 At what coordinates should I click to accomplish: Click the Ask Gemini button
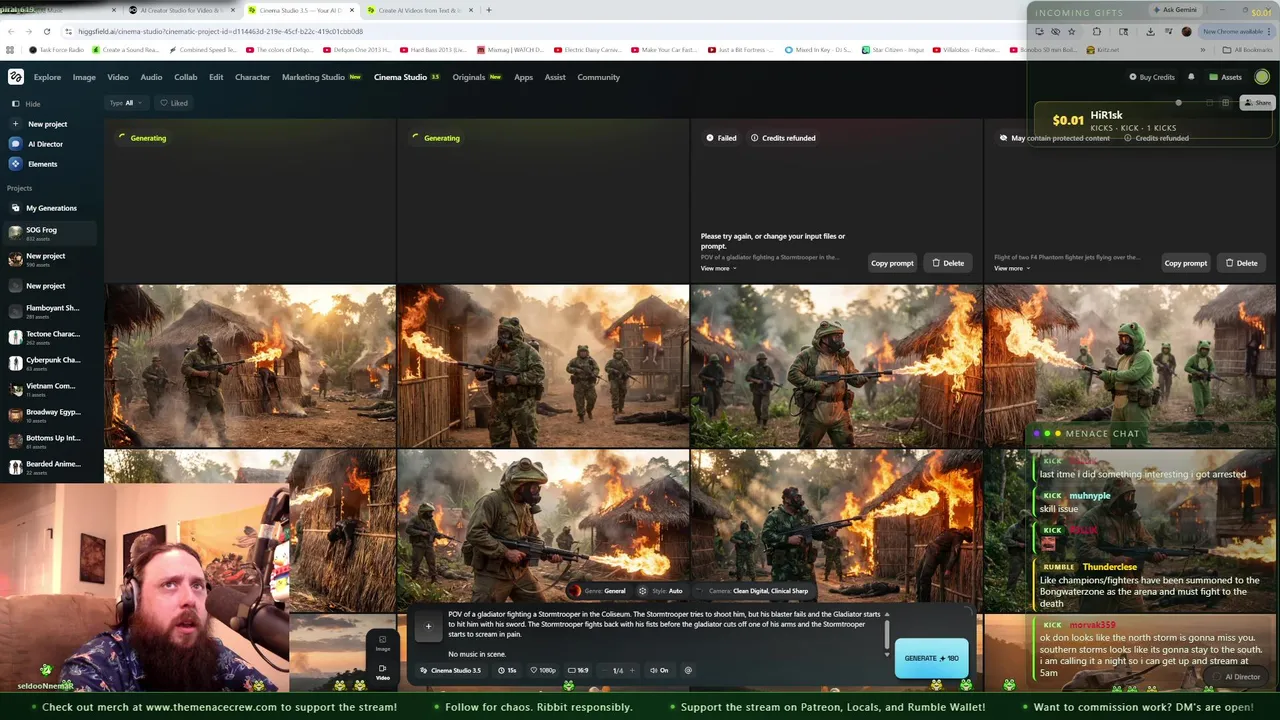[x=1175, y=10]
